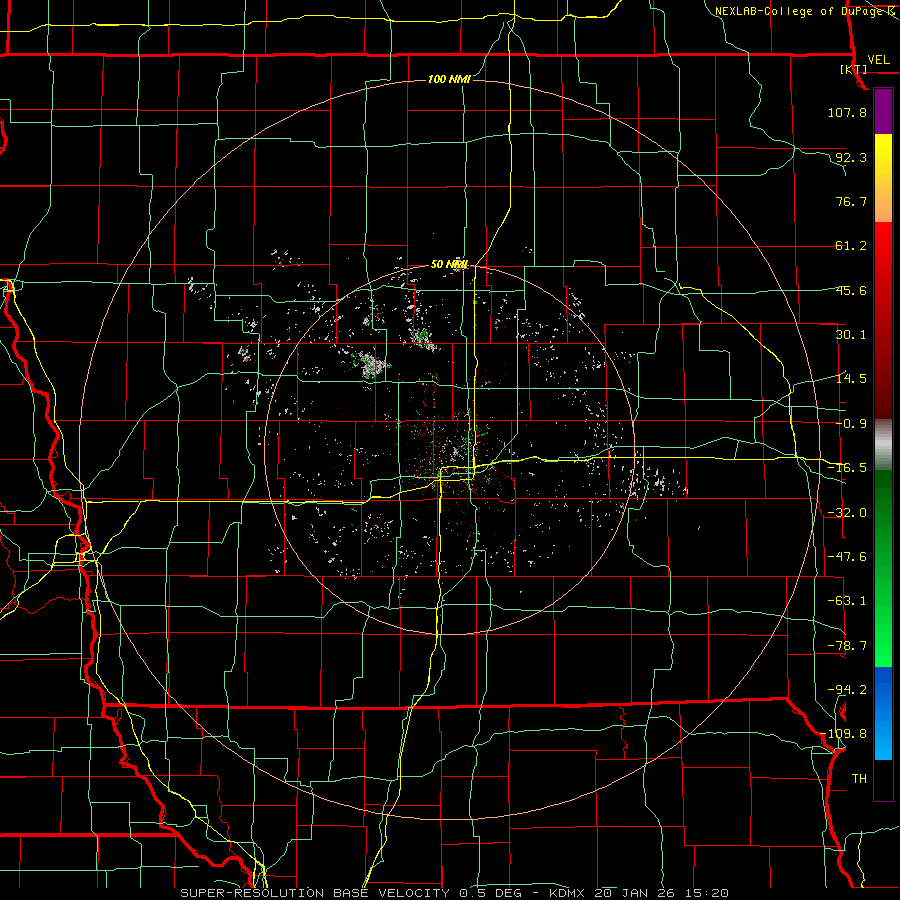Click the 107.8 velocity scale value

847,112
